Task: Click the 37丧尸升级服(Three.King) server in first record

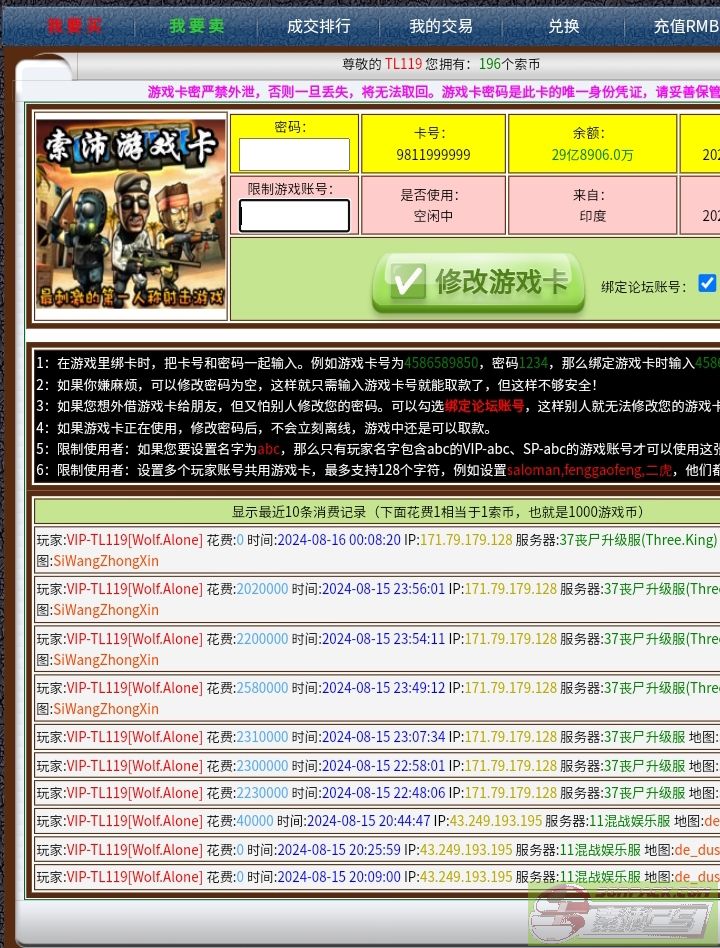Action: 638,539
